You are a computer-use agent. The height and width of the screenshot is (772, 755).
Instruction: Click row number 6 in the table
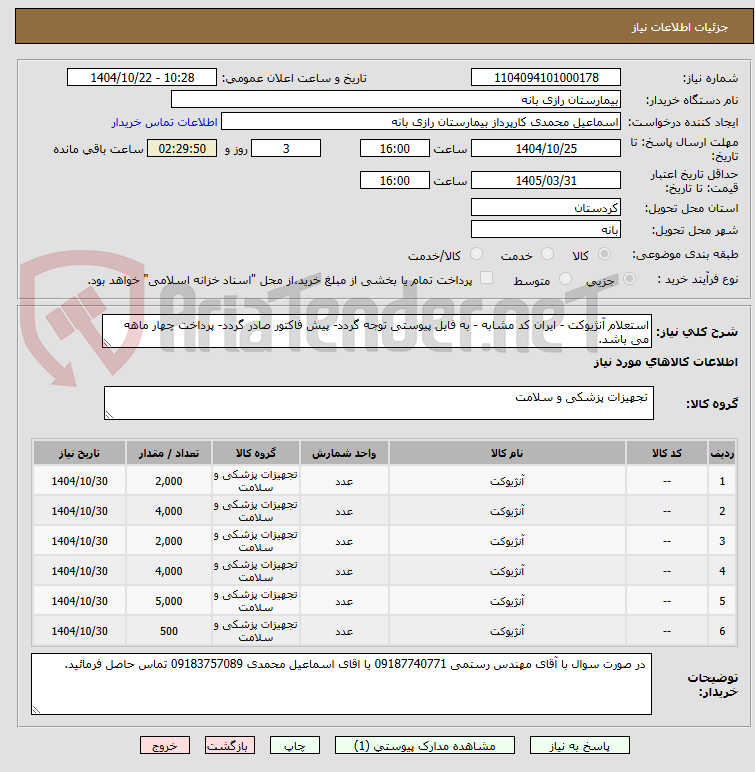point(722,631)
